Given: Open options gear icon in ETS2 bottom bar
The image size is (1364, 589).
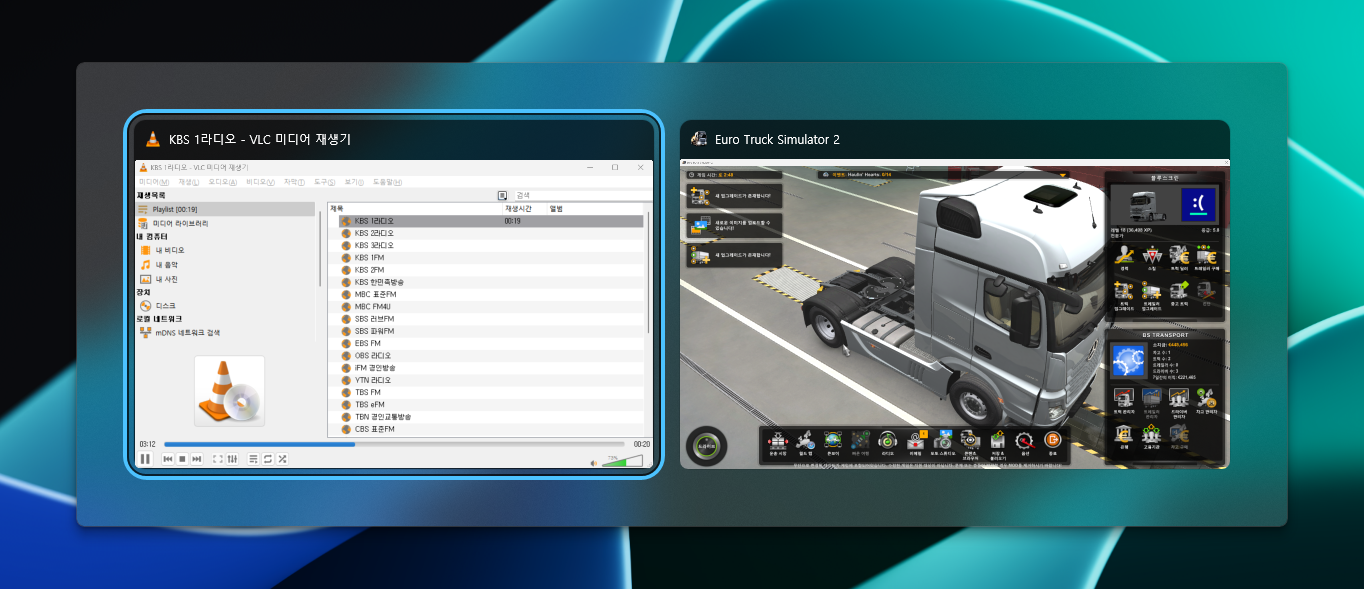Looking at the screenshot, I should point(1023,440).
